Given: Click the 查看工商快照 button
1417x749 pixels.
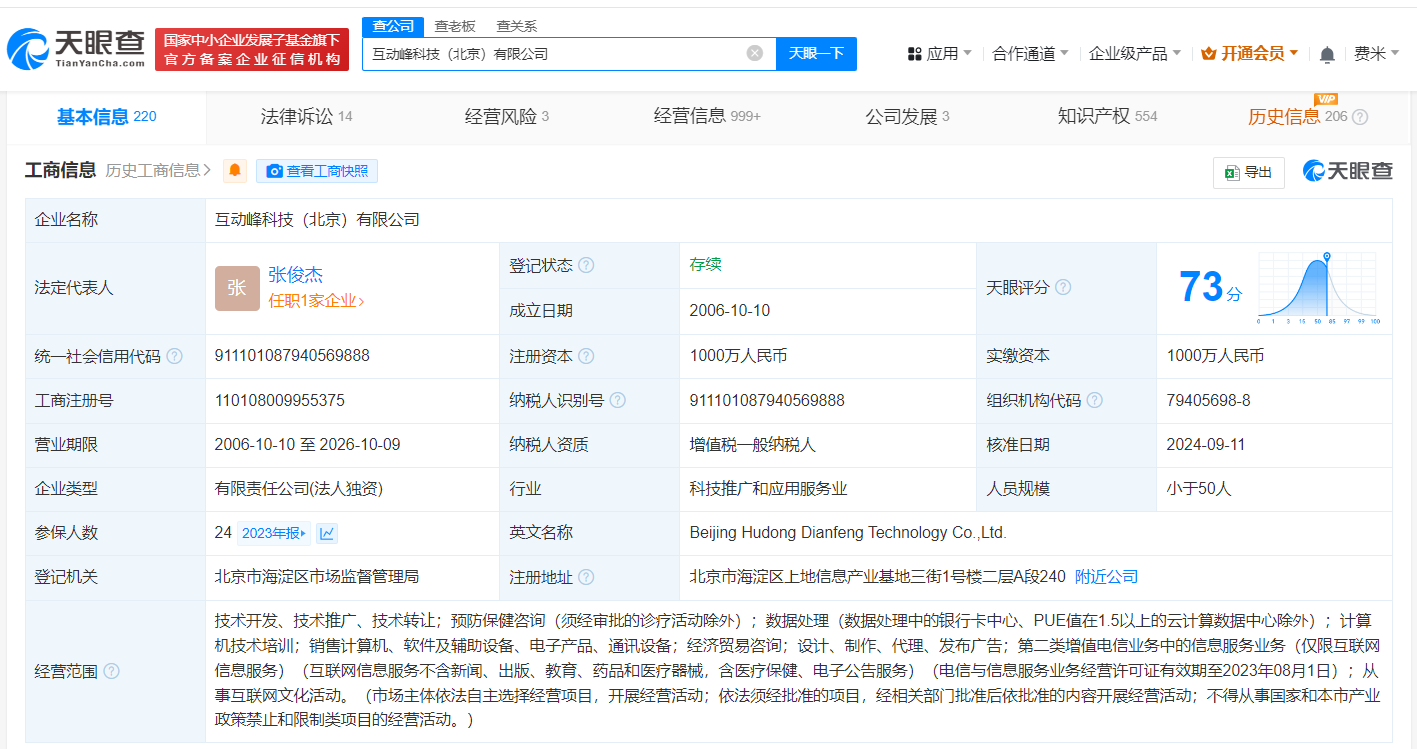Looking at the screenshot, I should (x=317, y=170).
